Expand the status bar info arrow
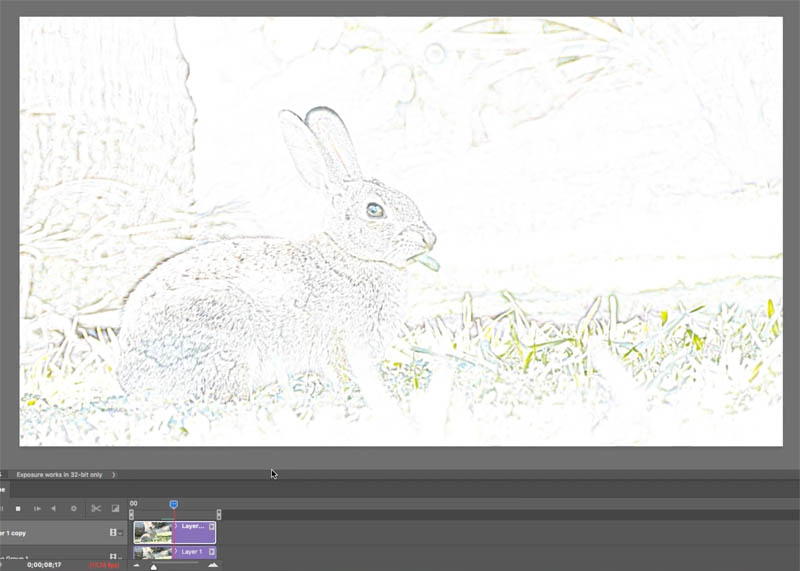The image size is (800, 571). (113, 475)
